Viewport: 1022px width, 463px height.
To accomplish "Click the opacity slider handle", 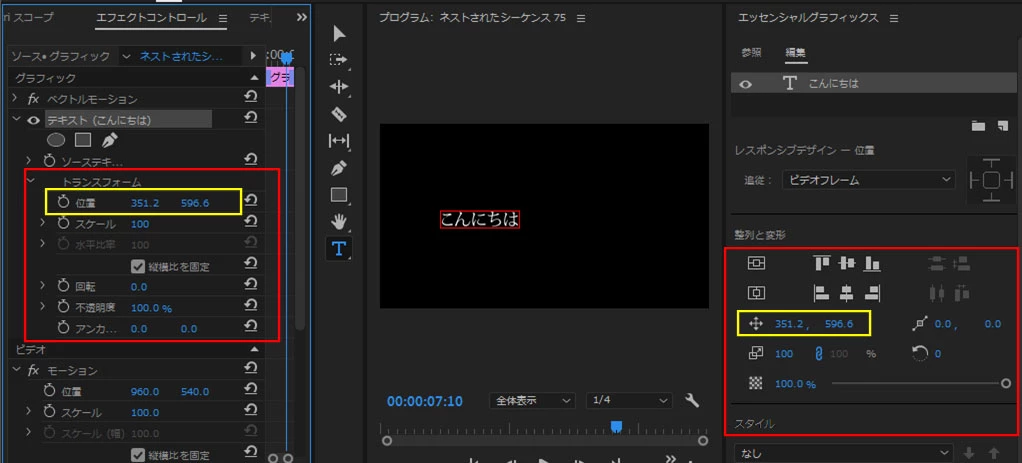I will [x=1006, y=383].
